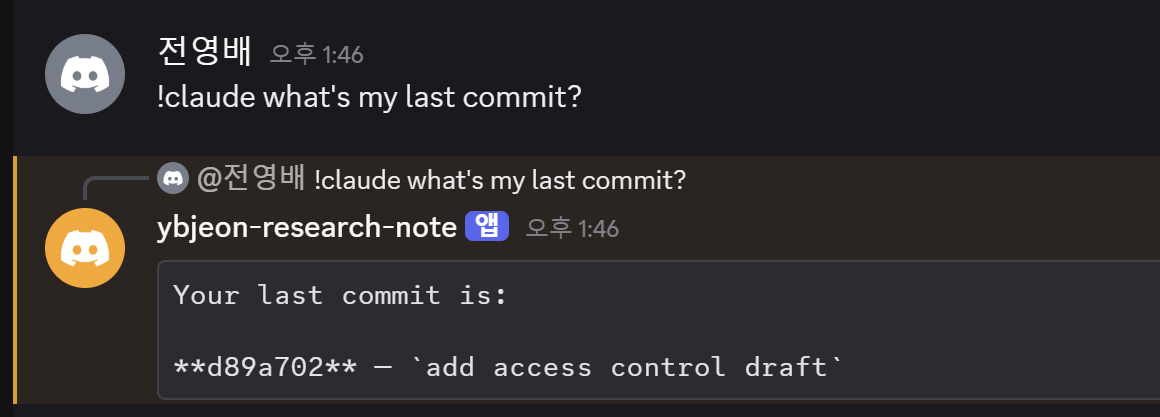Jump to the original via the reply preview text
This screenshot has width=1160, height=417.
pos(500,180)
